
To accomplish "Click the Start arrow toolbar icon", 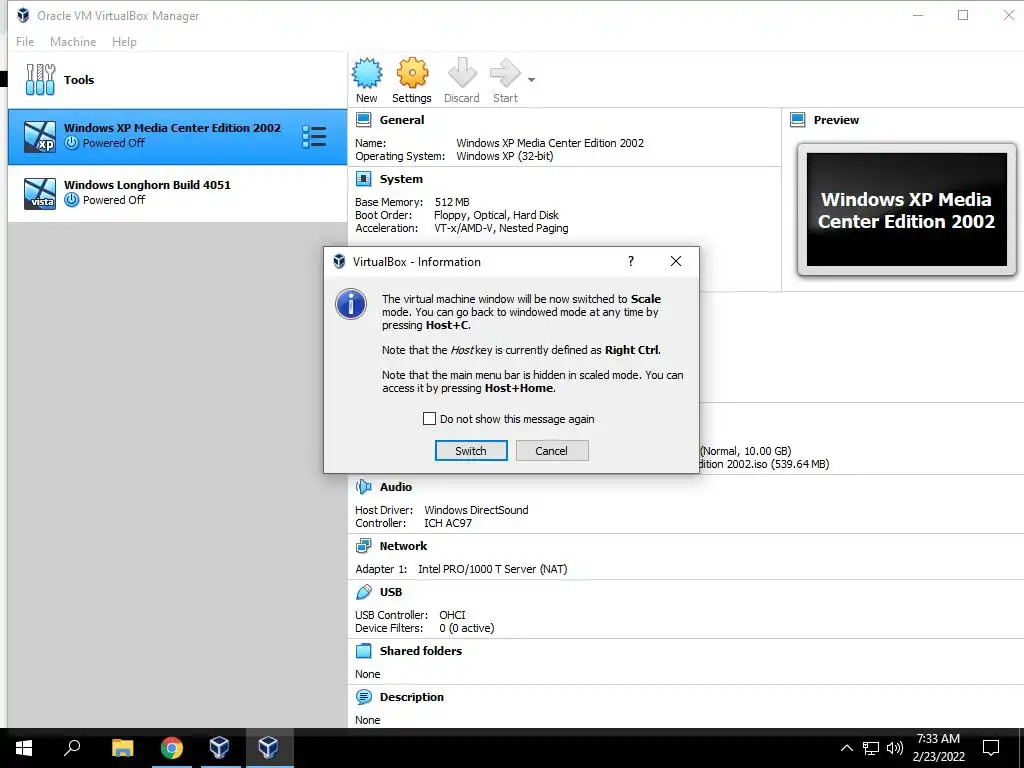I will [505, 72].
